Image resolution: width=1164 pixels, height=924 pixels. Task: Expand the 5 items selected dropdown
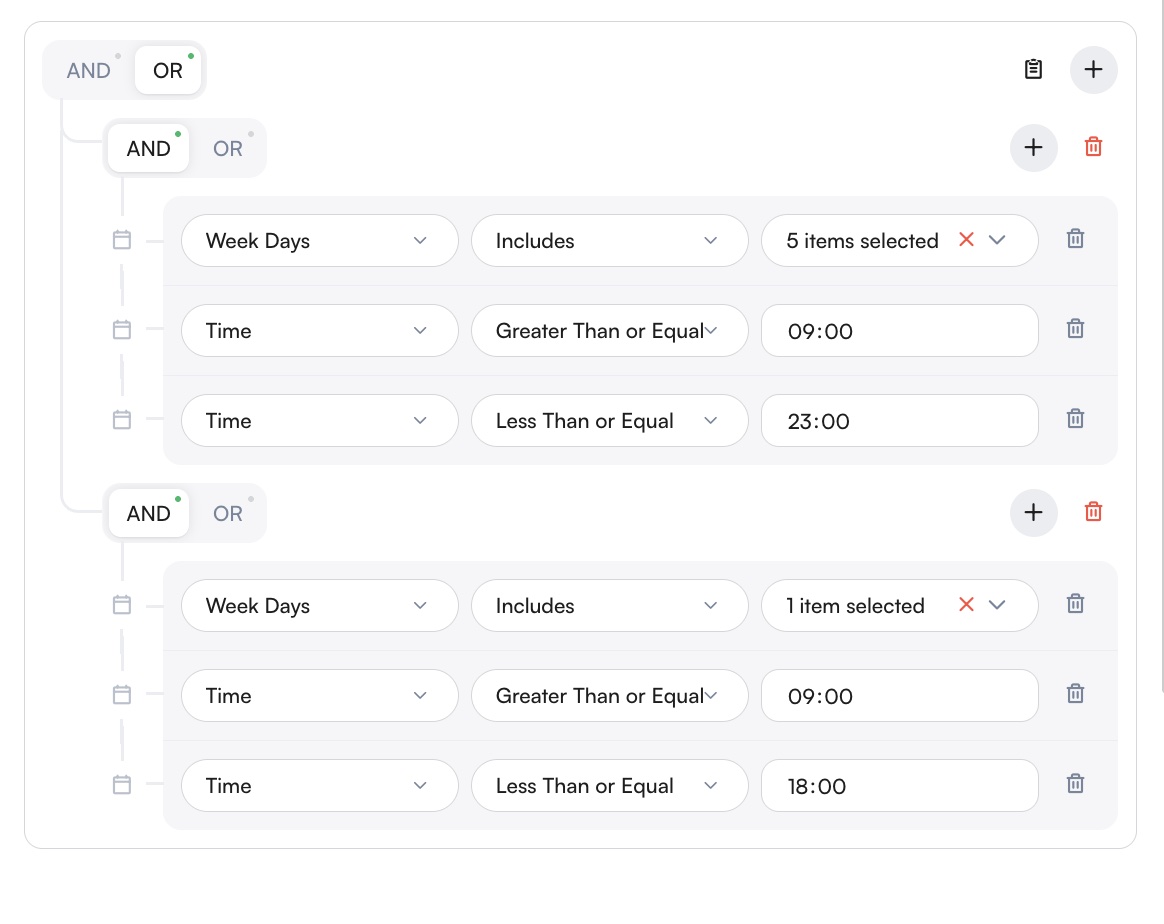997,240
